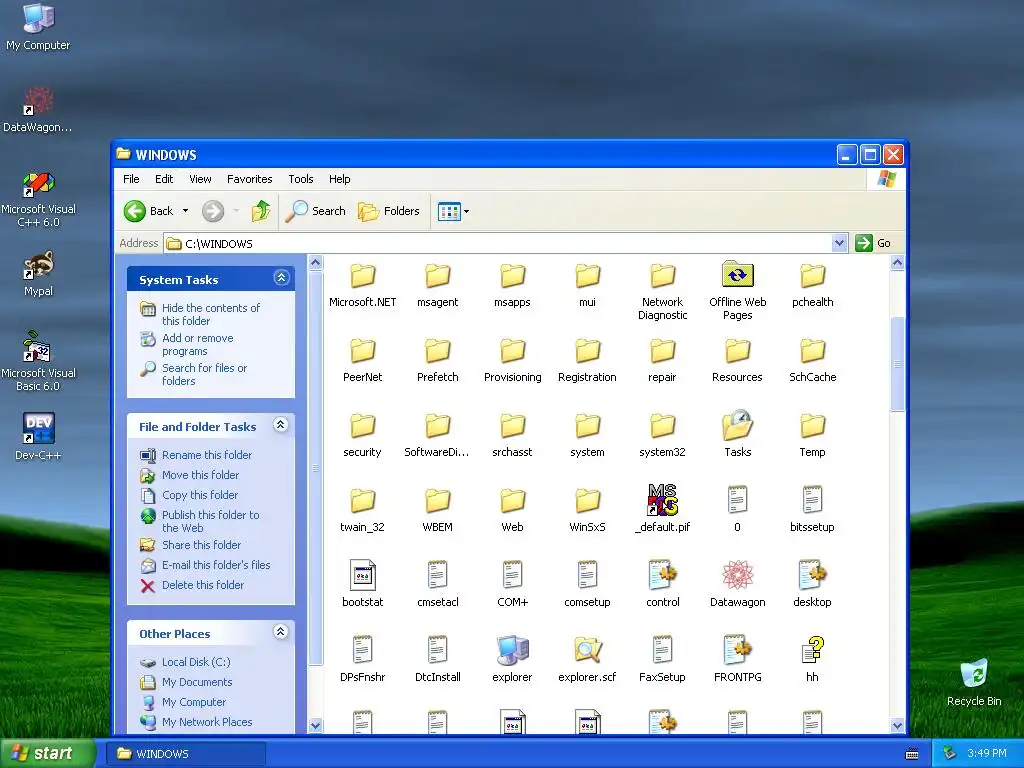Select the hh help application icon
The height and width of the screenshot is (768, 1024).
(812, 650)
